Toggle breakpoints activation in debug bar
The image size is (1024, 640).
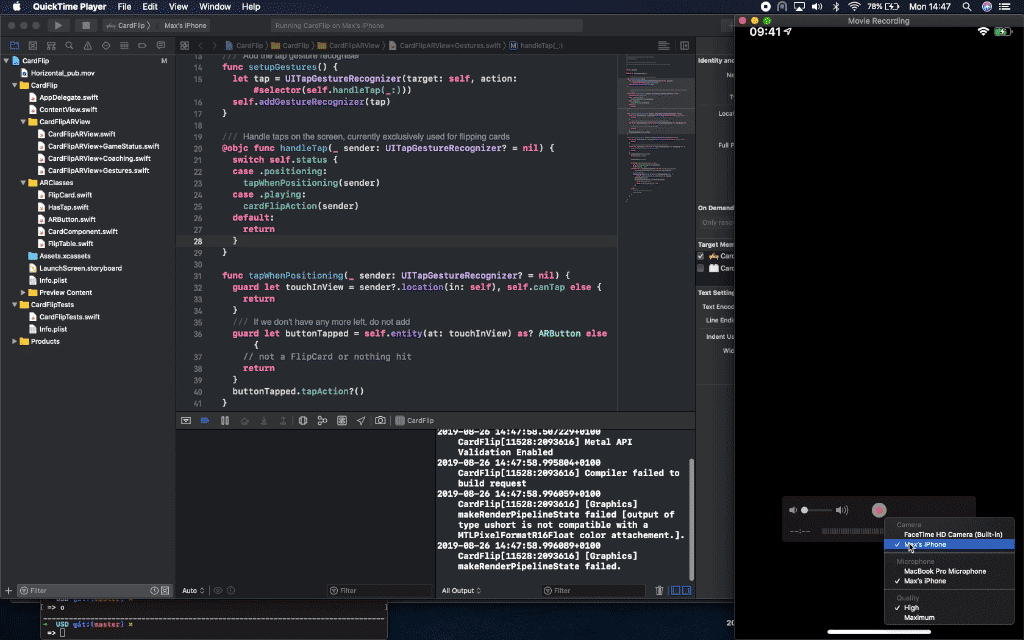[205, 421]
